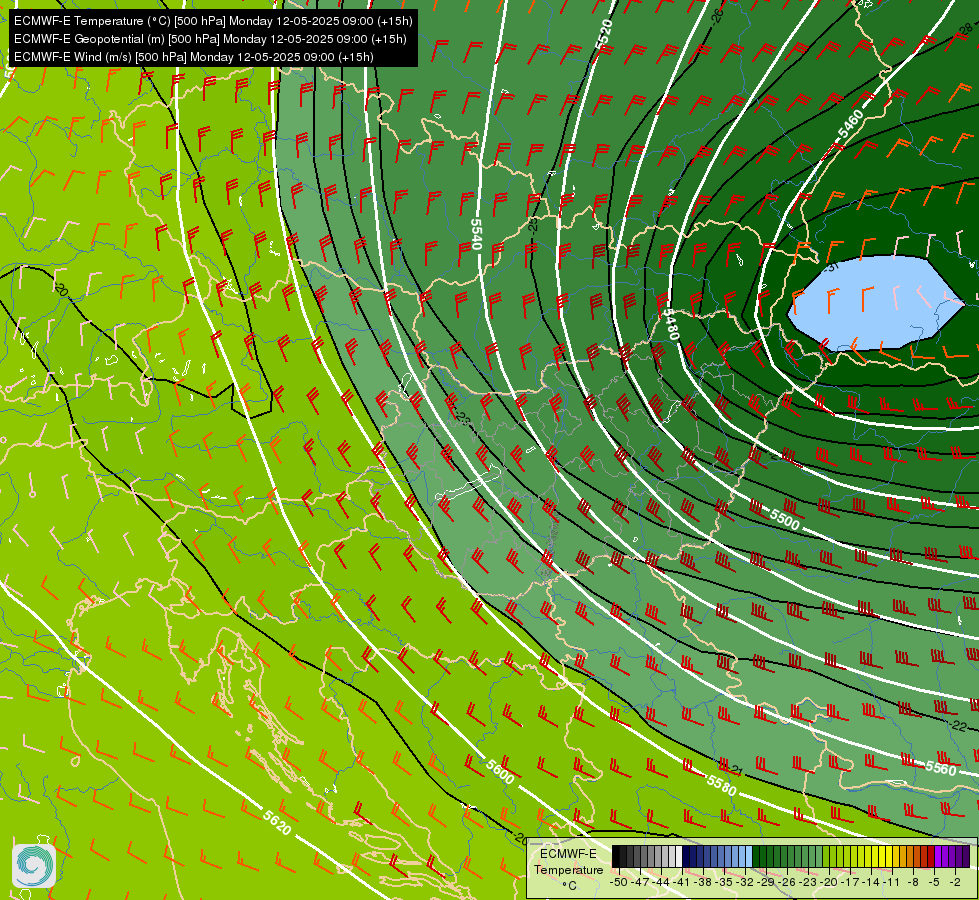The height and width of the screenshot is (900, 979).
Task: Select the ECMWF-E Geopotential 500 hPa title line
Action: click(x=210, y=39)
